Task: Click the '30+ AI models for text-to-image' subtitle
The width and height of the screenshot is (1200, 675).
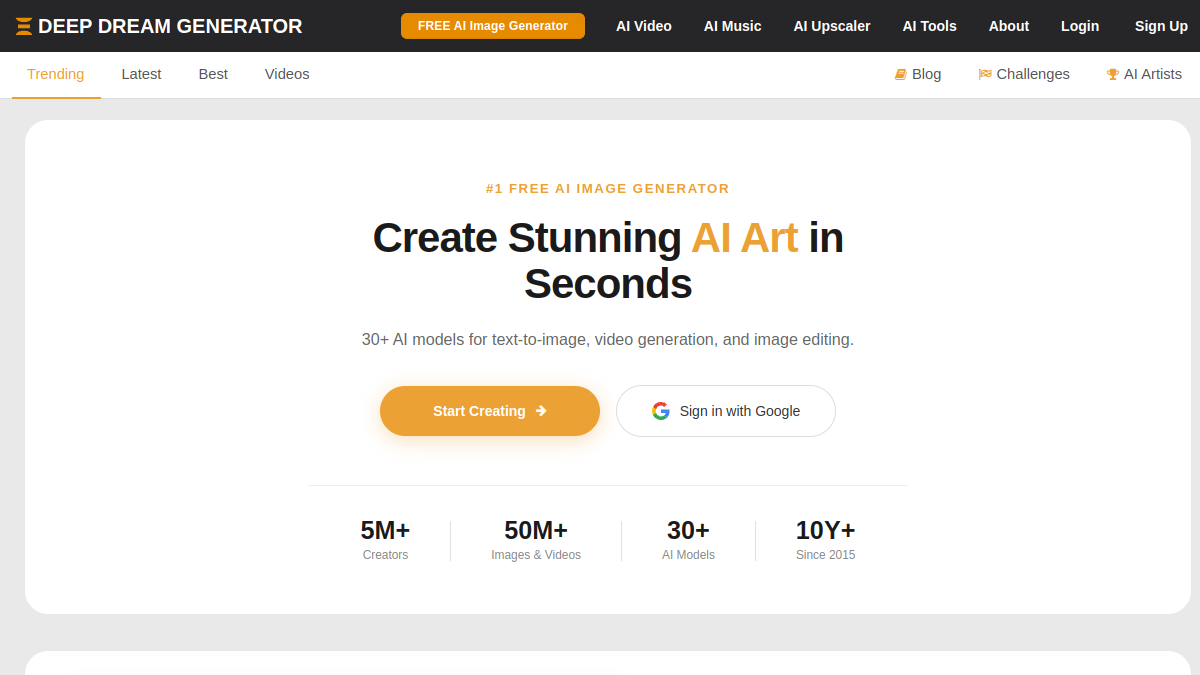Action: tap(608, 340)
